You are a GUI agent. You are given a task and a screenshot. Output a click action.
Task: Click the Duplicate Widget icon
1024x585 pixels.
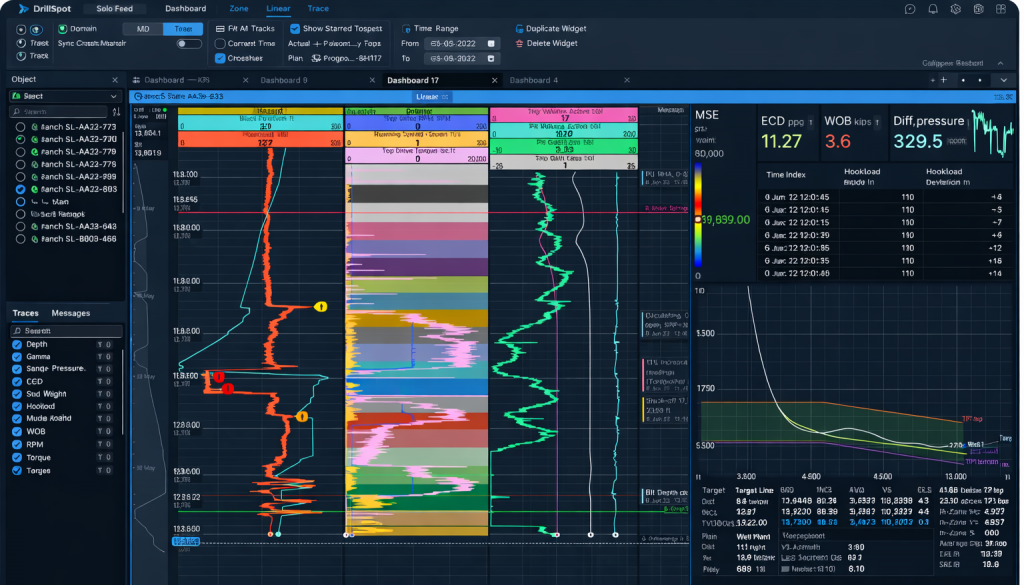(x=519, y=29)
